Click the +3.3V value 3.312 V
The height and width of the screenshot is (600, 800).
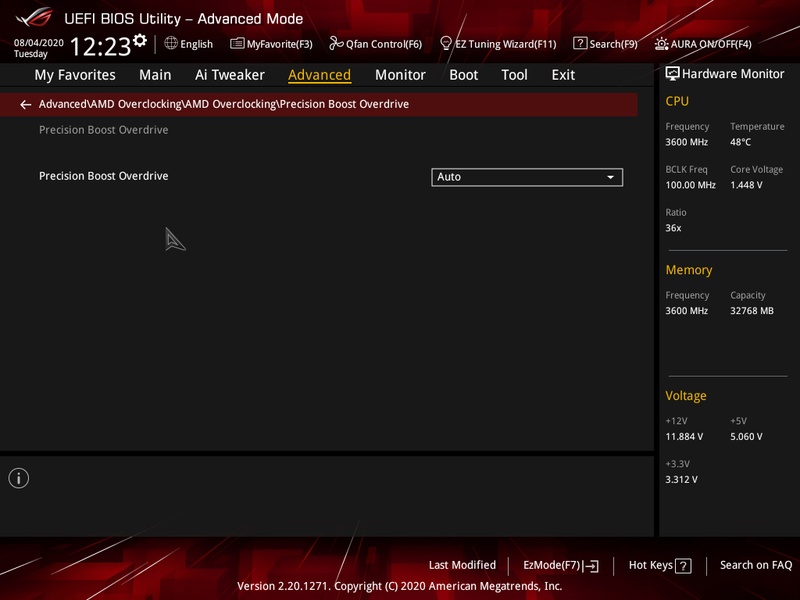point(682,480)
